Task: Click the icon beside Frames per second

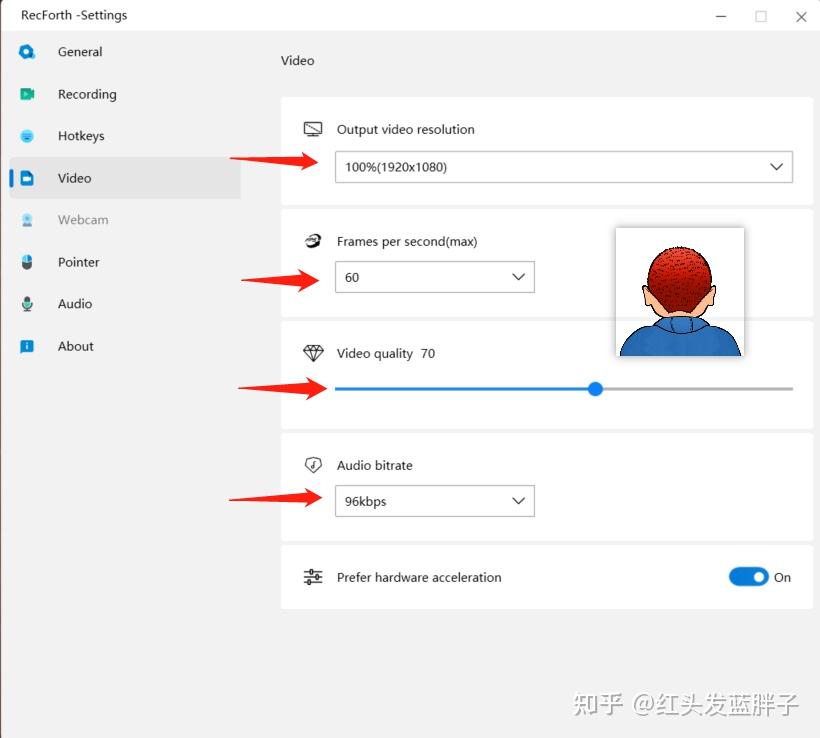Action: 313,241
